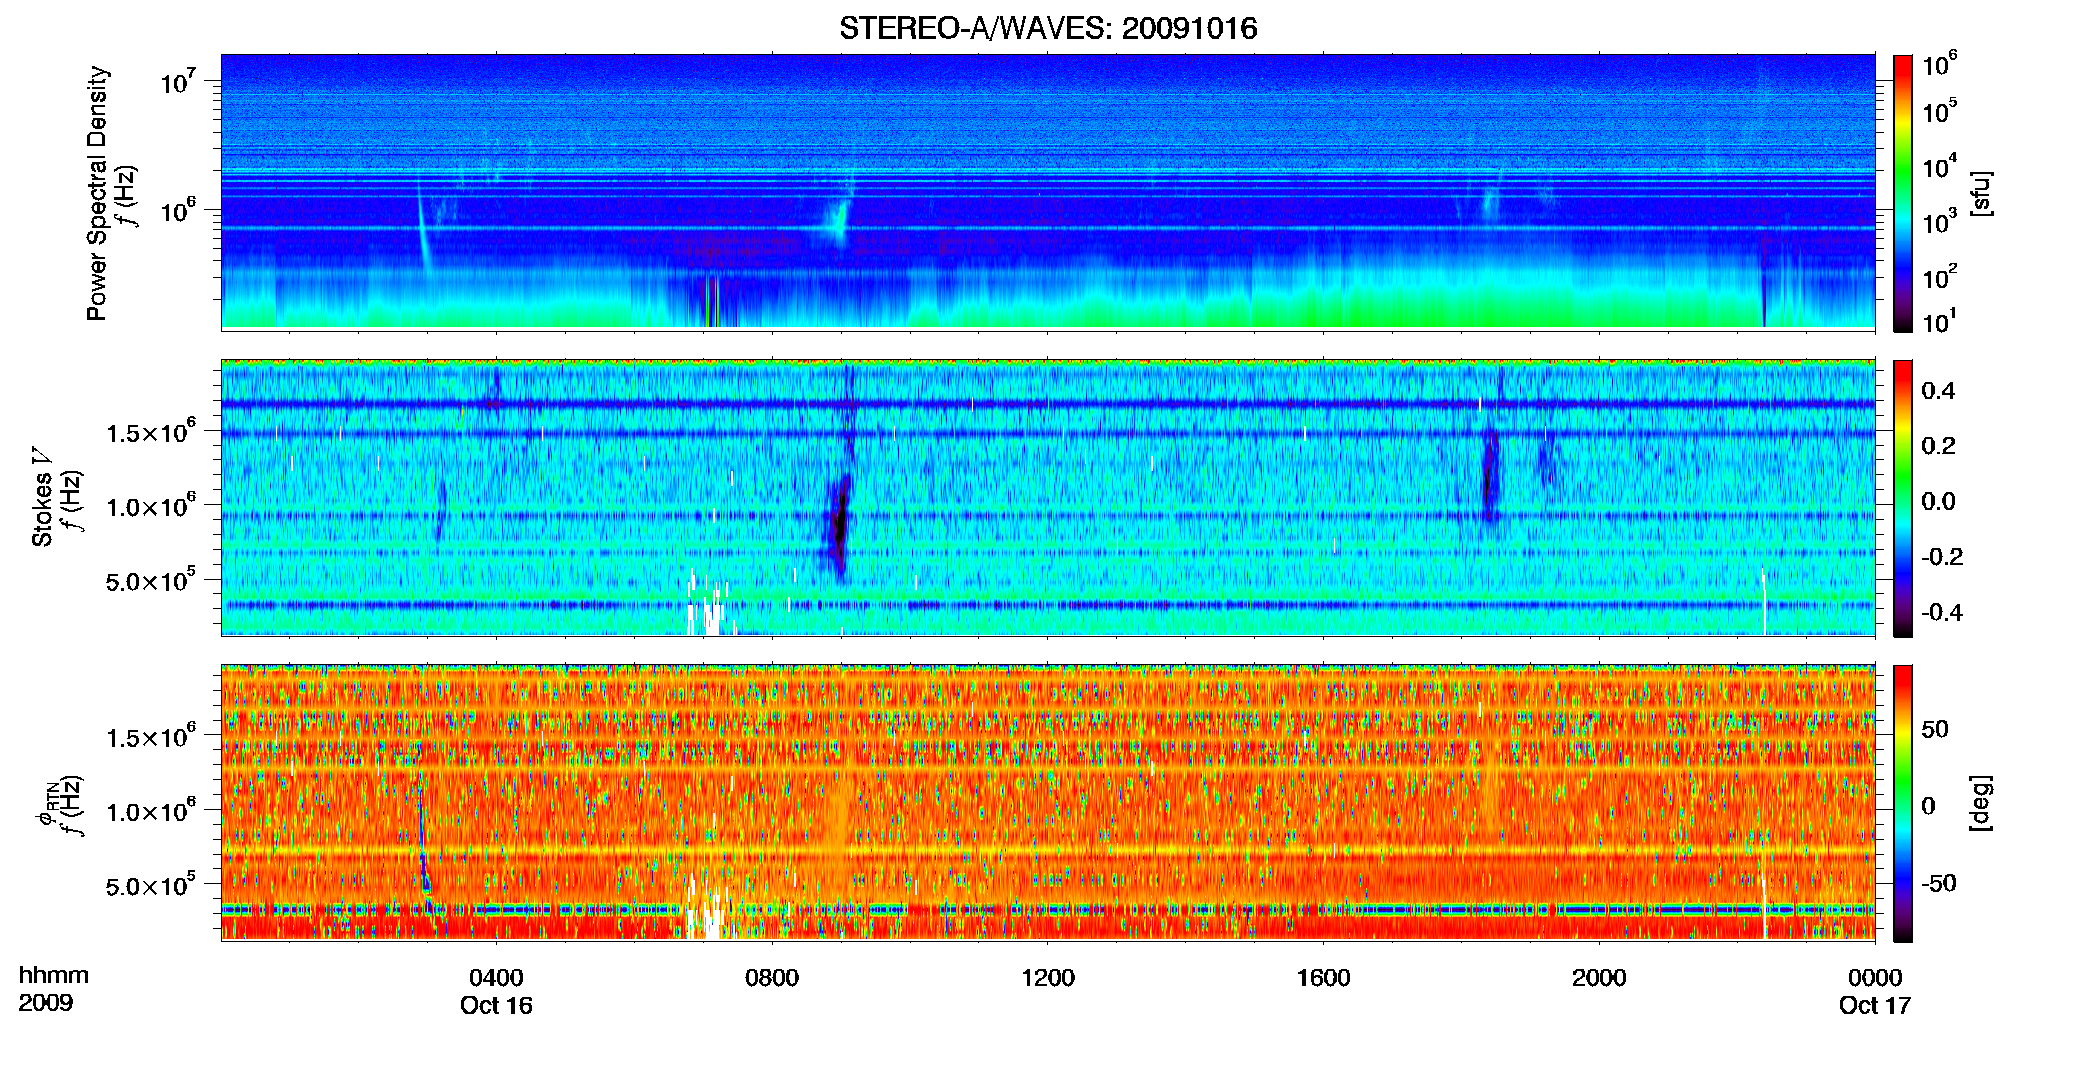Click the 10^4 label on sfu colorbar
The height and width of the screenshot is (1080, 2096).
[x=1939, y=166]
